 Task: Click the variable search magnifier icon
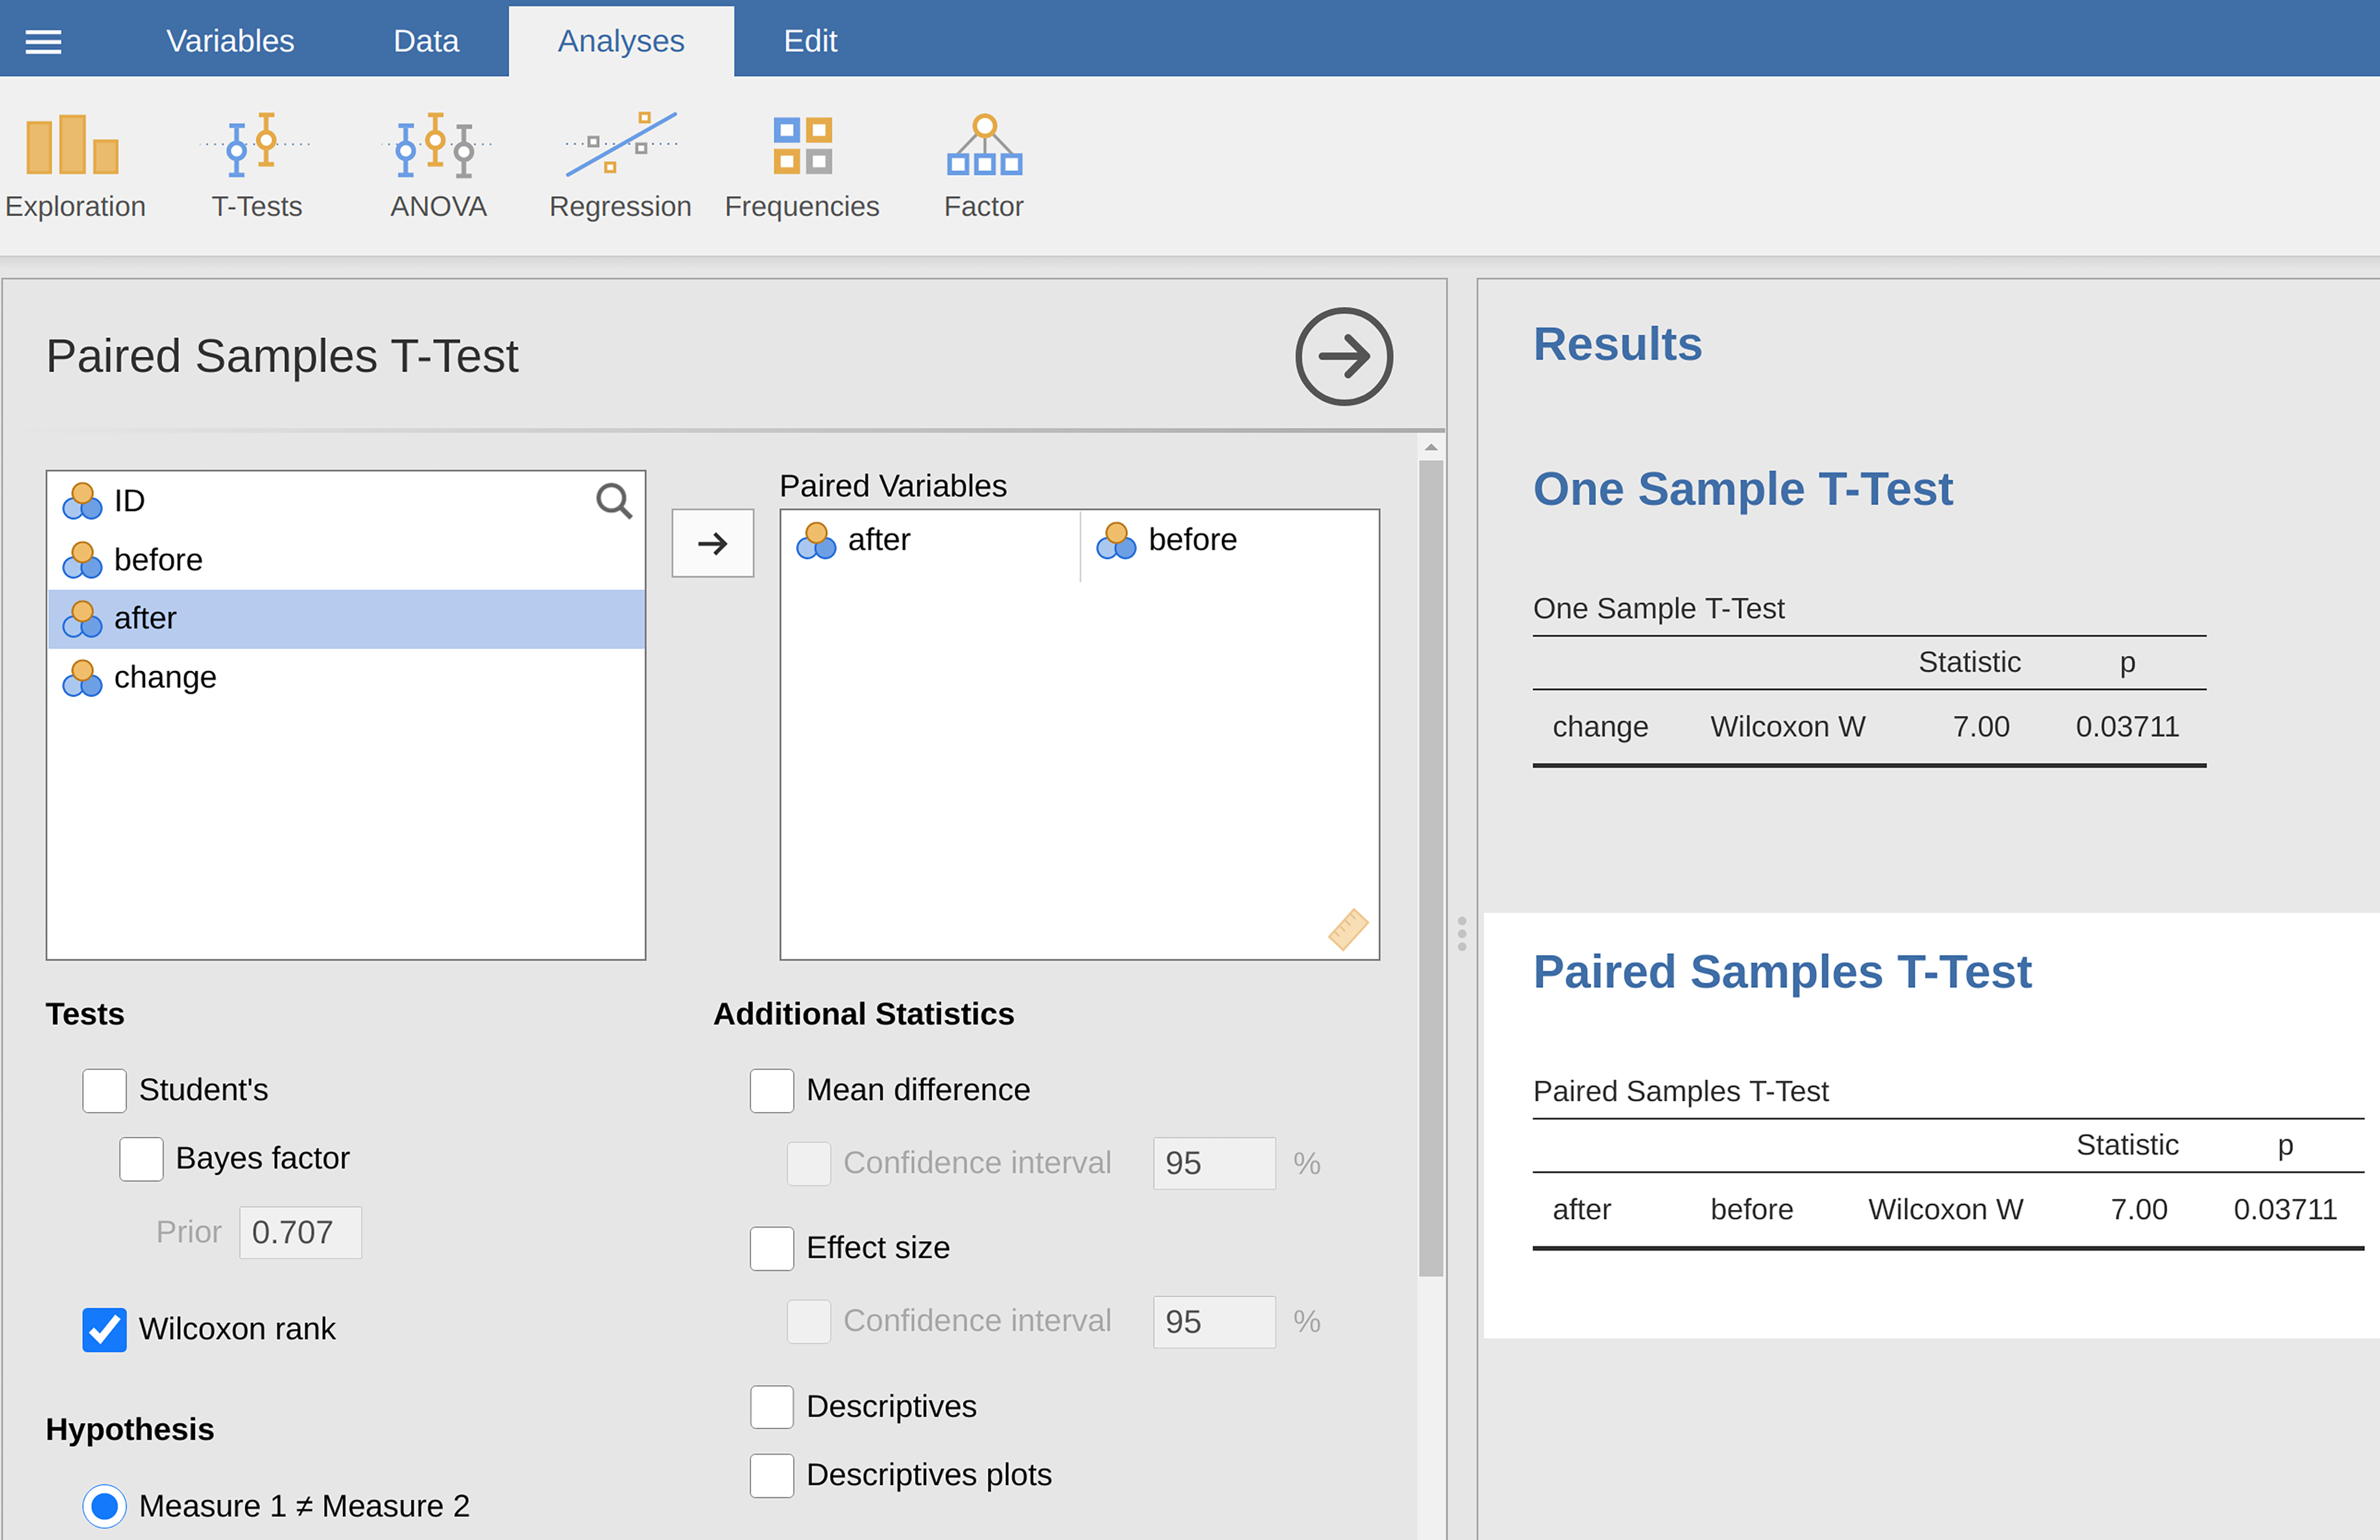(x=614, y=501)
